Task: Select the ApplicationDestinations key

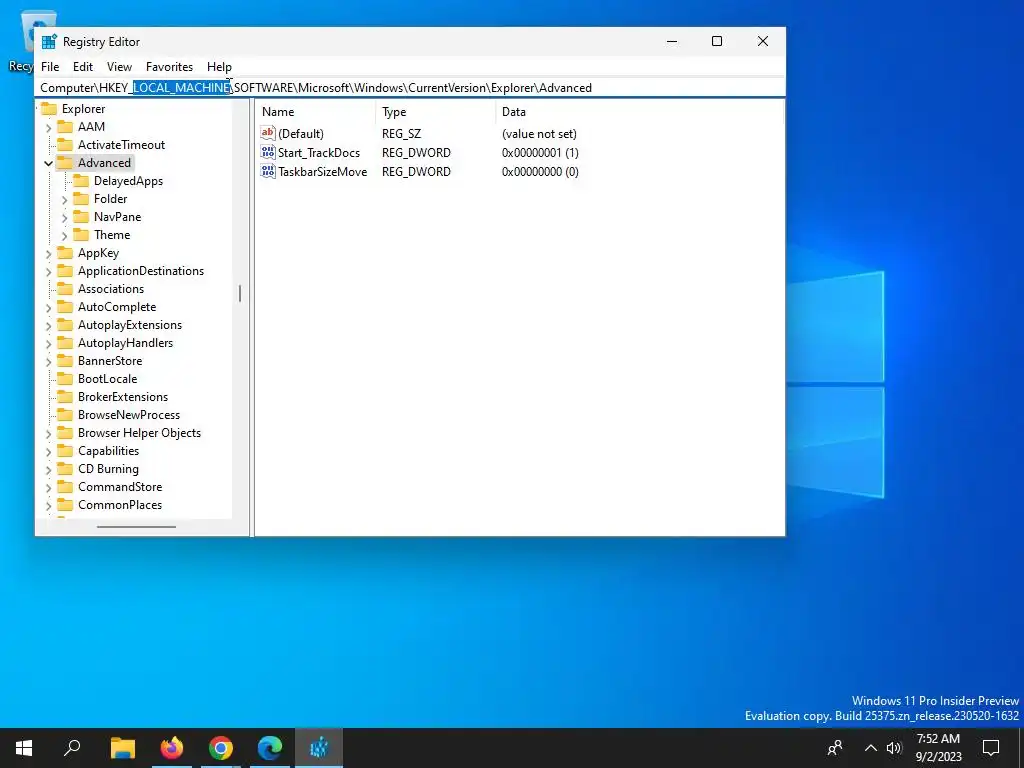Action: click(141, 271)
